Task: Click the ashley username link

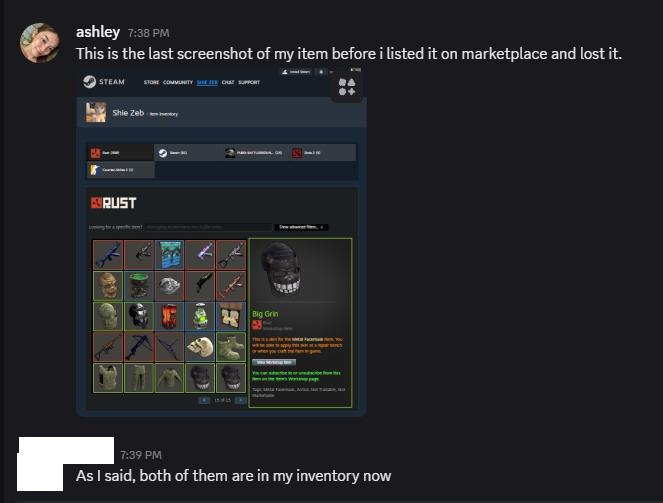Action: click(x=98, y=32)
